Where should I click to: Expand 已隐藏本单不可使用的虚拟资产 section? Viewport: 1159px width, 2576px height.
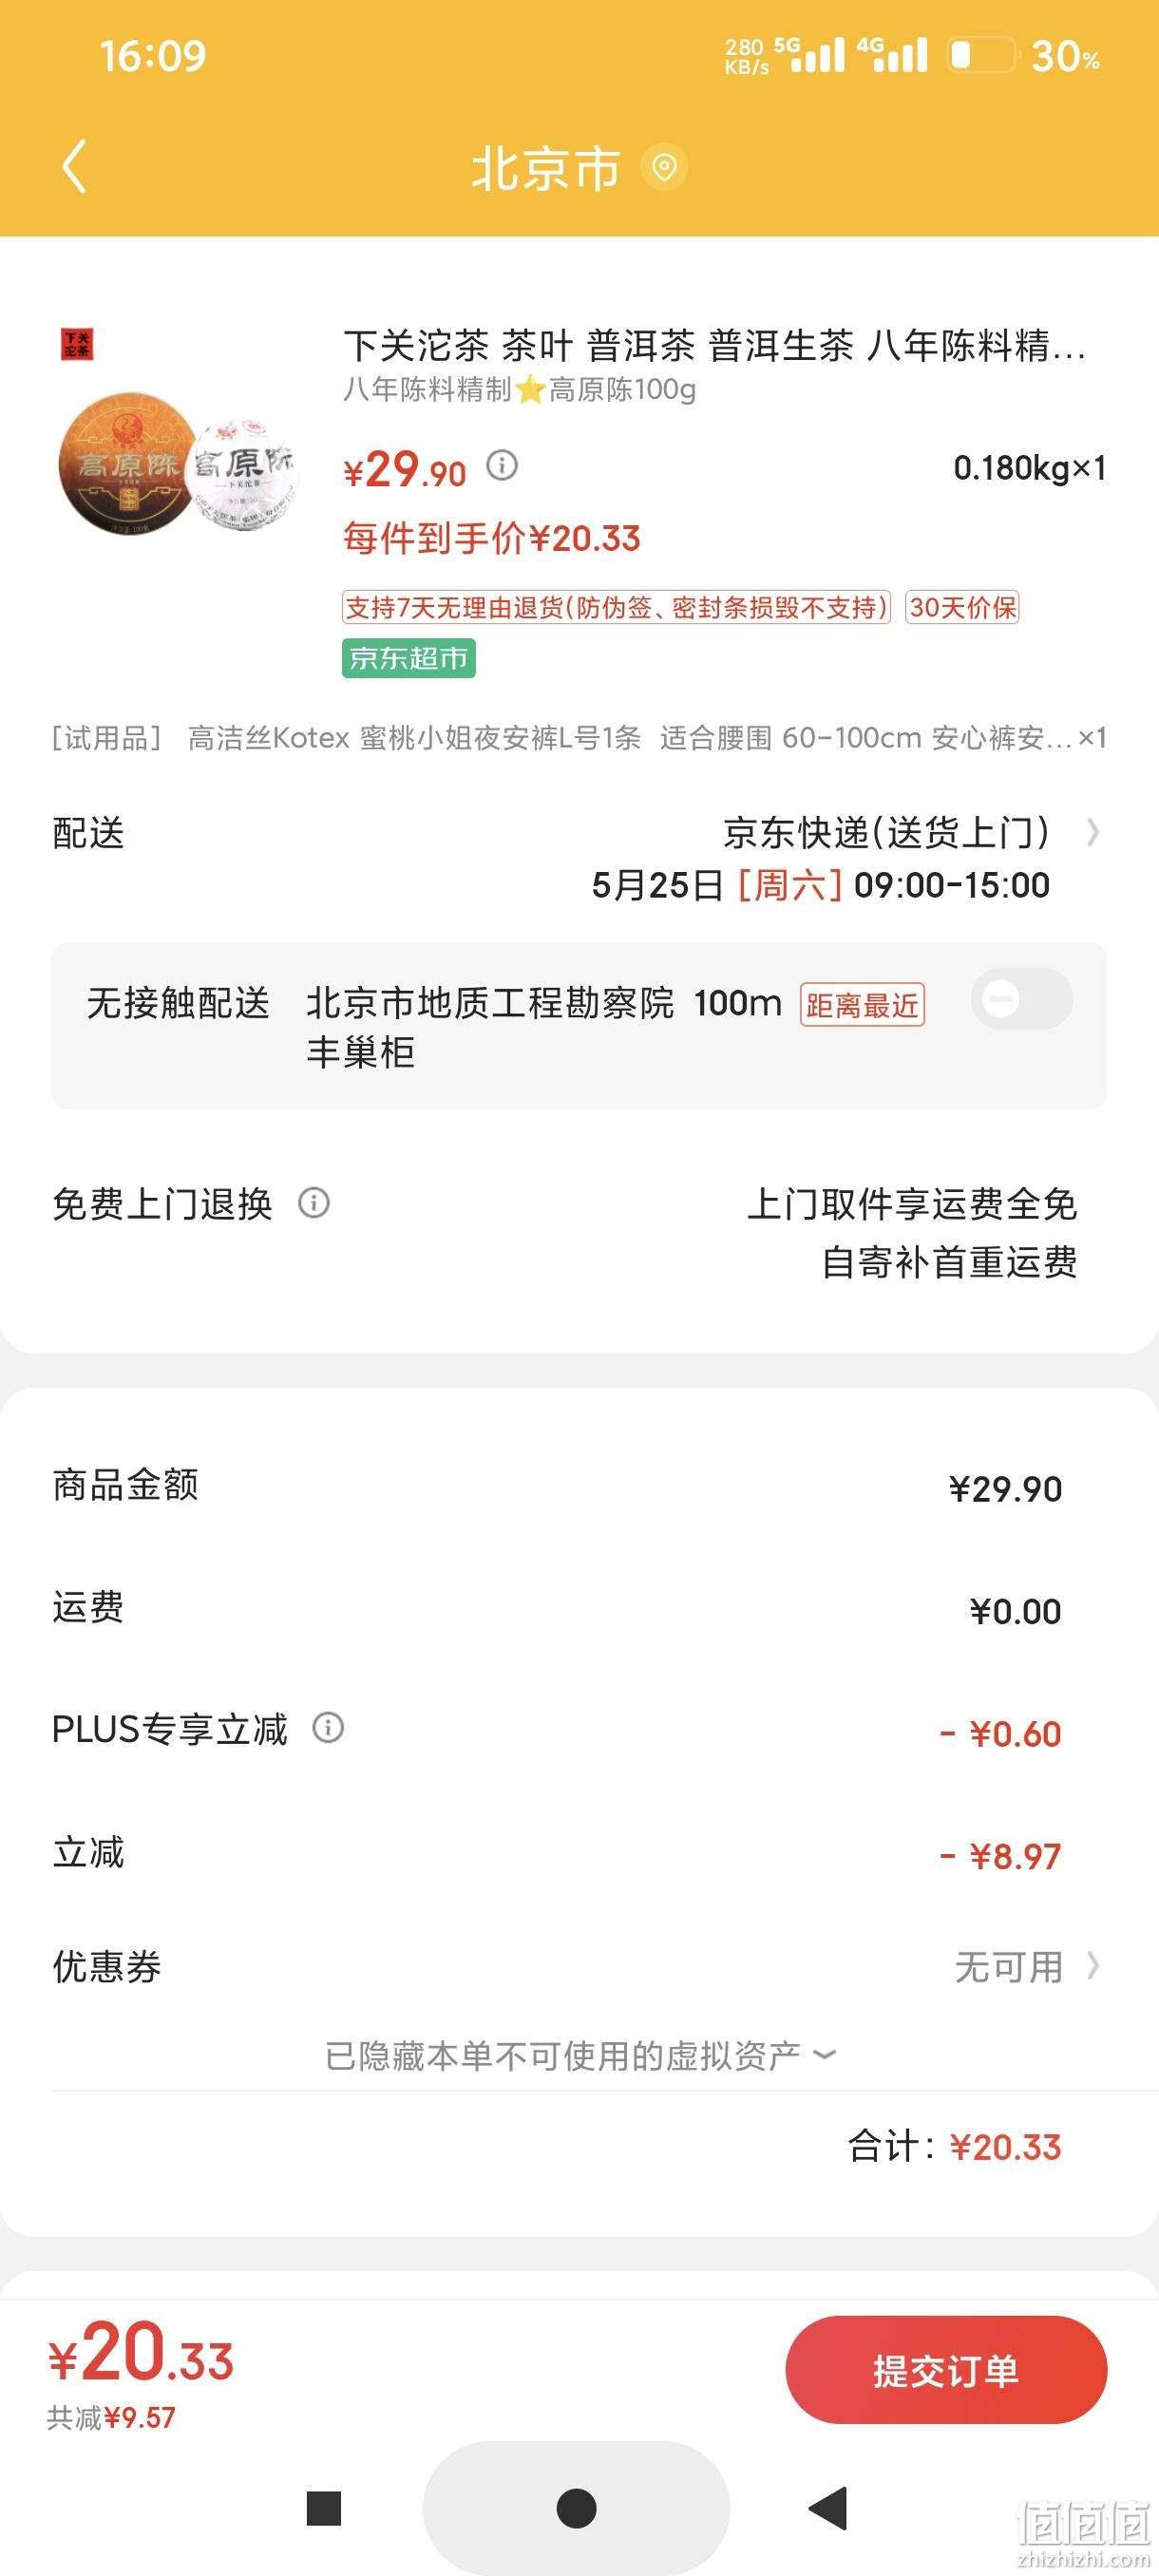tap(580, 2055)
